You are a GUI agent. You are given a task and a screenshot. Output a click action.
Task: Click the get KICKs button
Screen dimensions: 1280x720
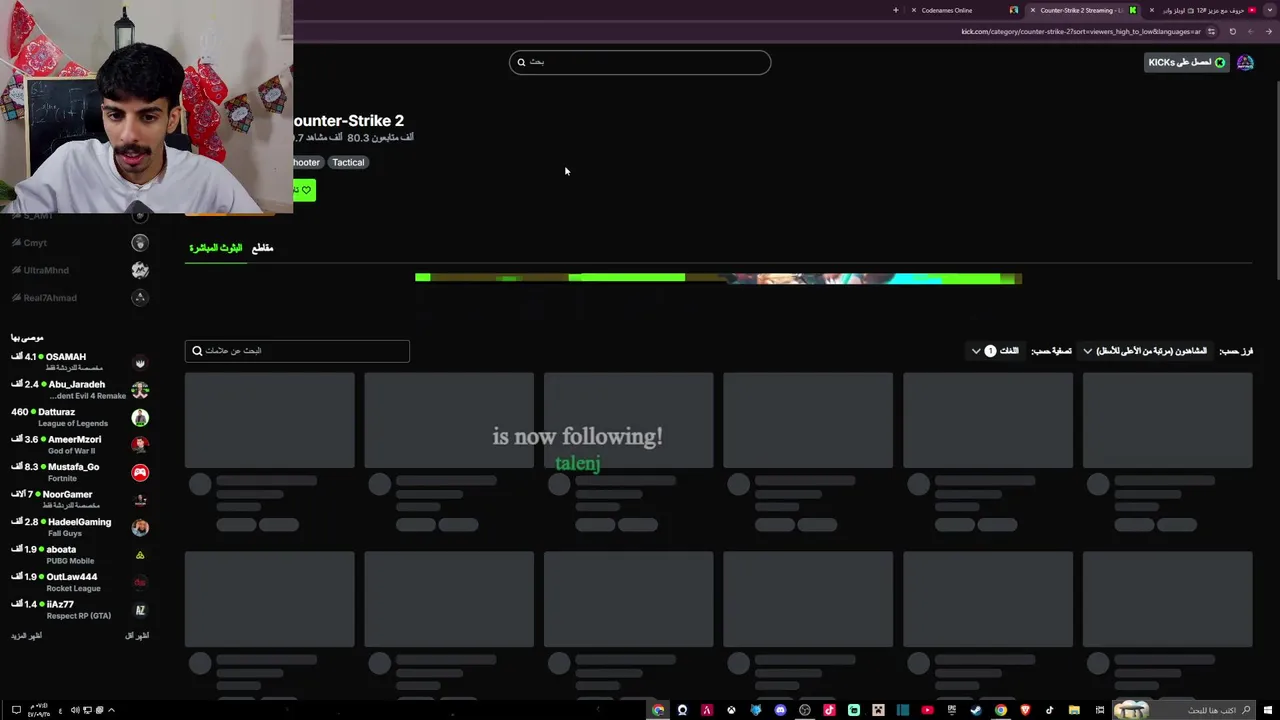[x=1187, y=62]
